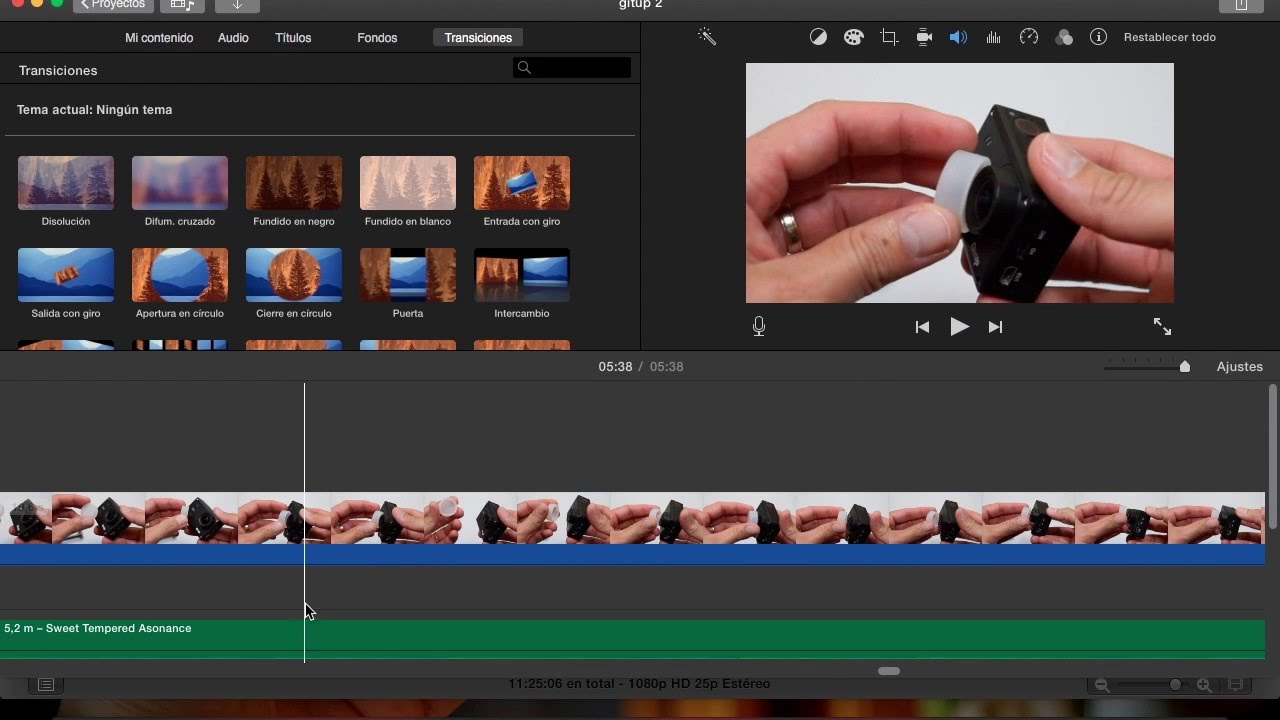The image size is (1280, 720).
Task: Click the Transiciones panel heading
Action: pos(58,71)
